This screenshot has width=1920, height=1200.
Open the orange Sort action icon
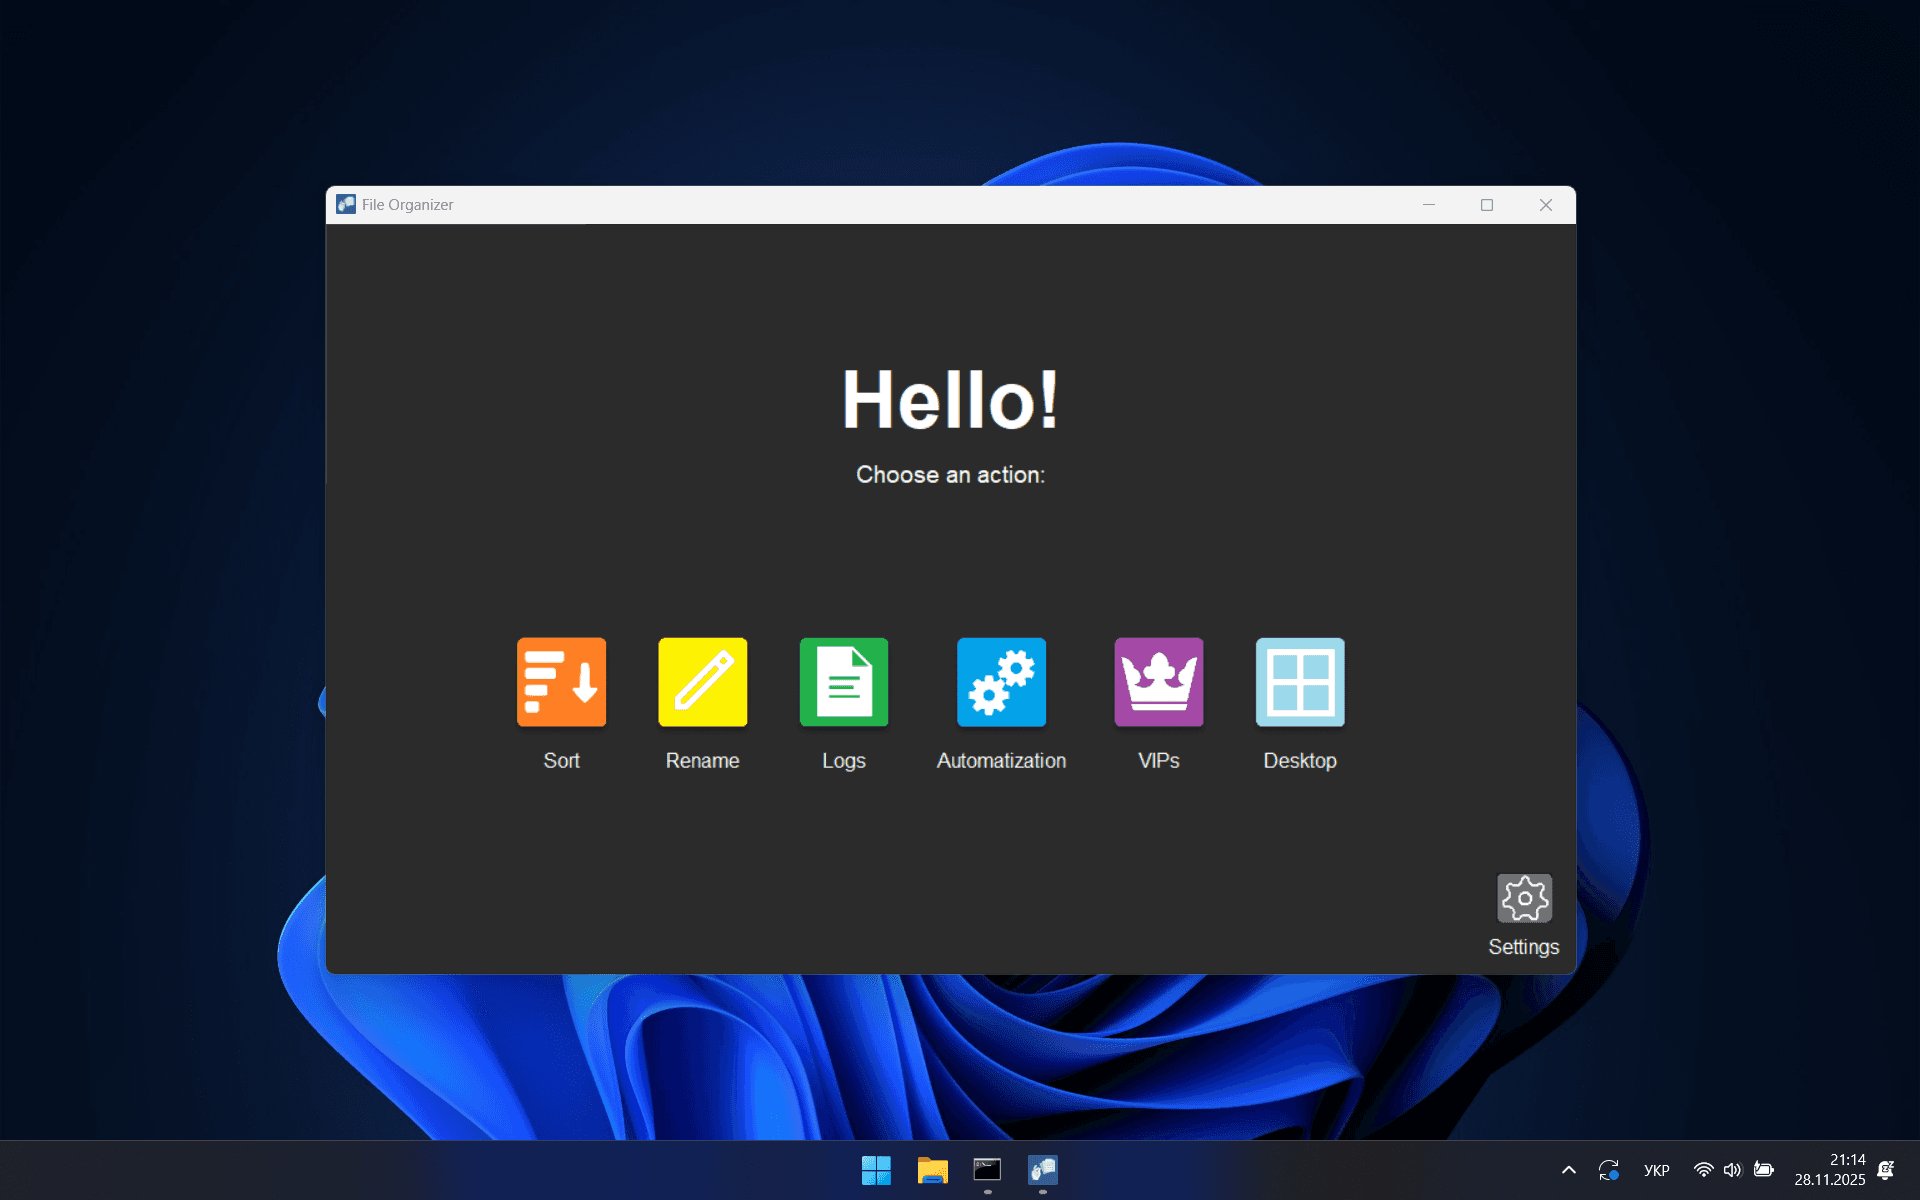pos(561,682)
